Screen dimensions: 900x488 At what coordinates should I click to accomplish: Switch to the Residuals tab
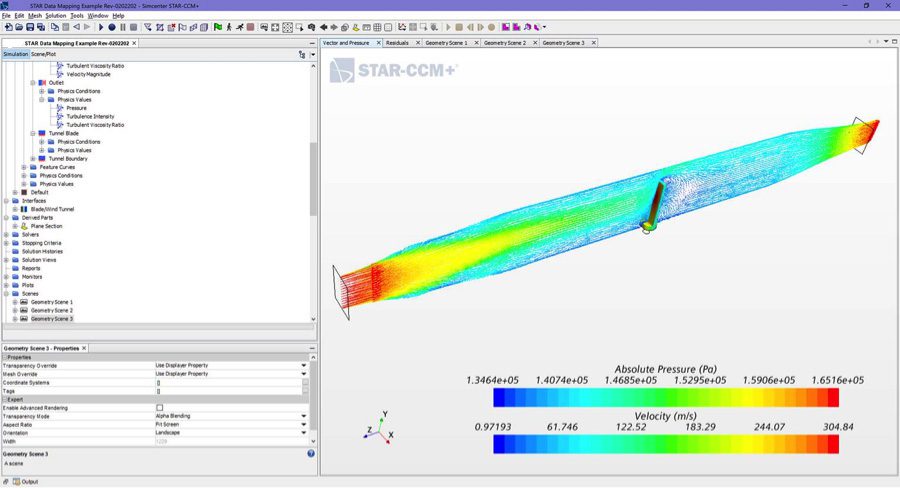[397, 43]
